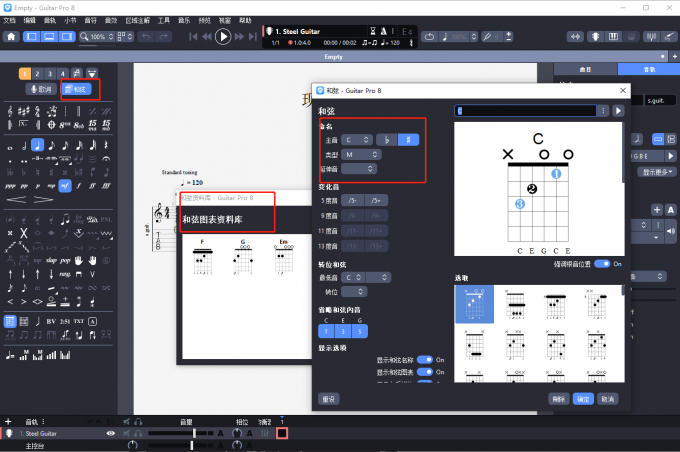
Task: Select the sharp (♯) accidental in the chord dialog
Action: click(x=409, y=140)
